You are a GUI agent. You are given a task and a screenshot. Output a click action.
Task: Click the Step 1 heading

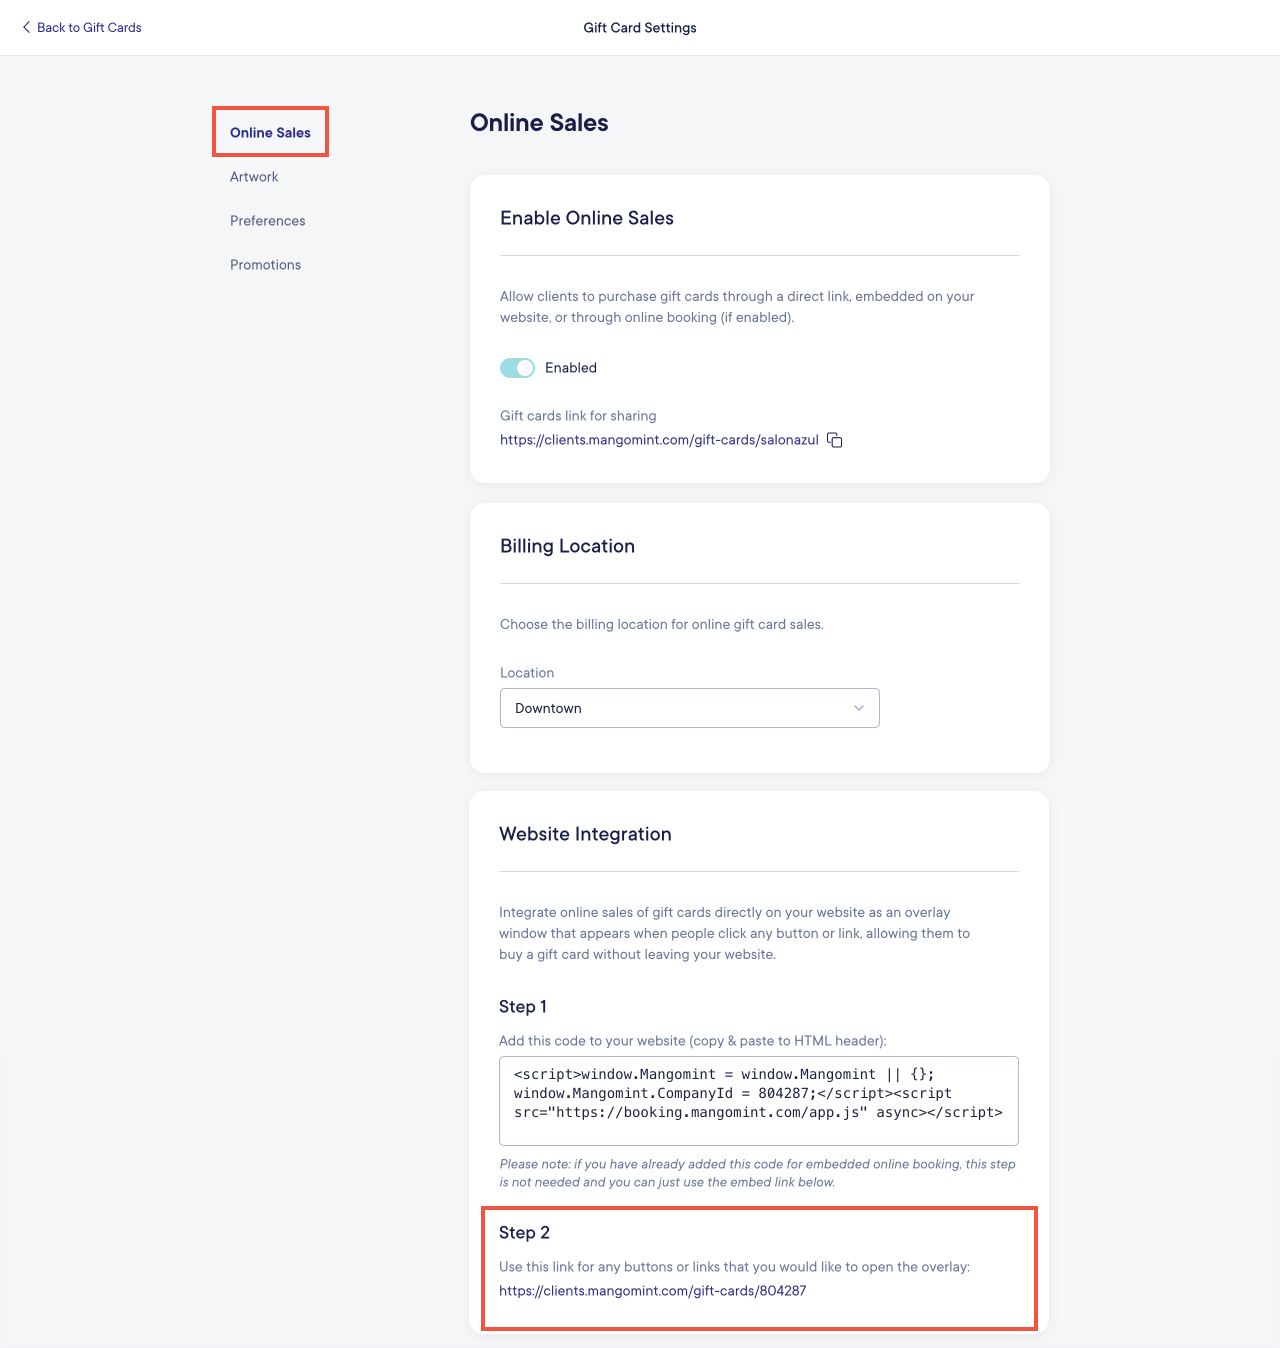[523, 1006]
